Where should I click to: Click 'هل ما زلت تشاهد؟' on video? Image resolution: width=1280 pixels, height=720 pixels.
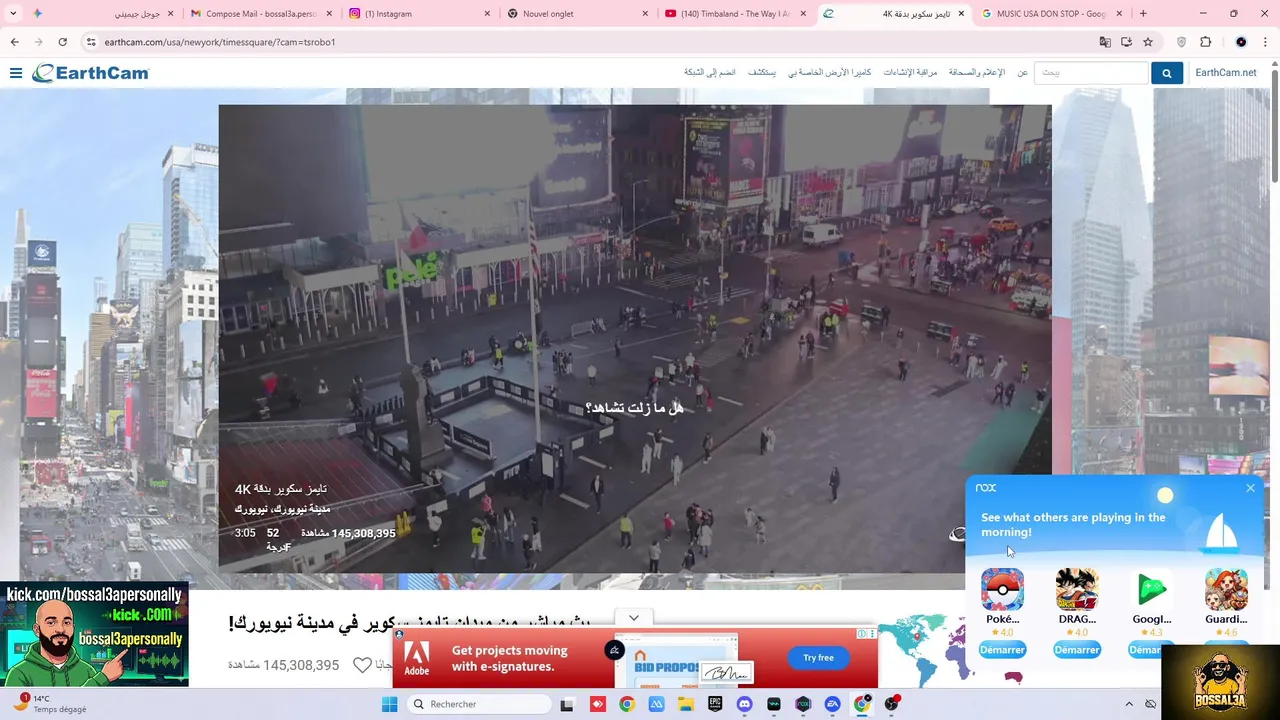click(x=634, y=408)
